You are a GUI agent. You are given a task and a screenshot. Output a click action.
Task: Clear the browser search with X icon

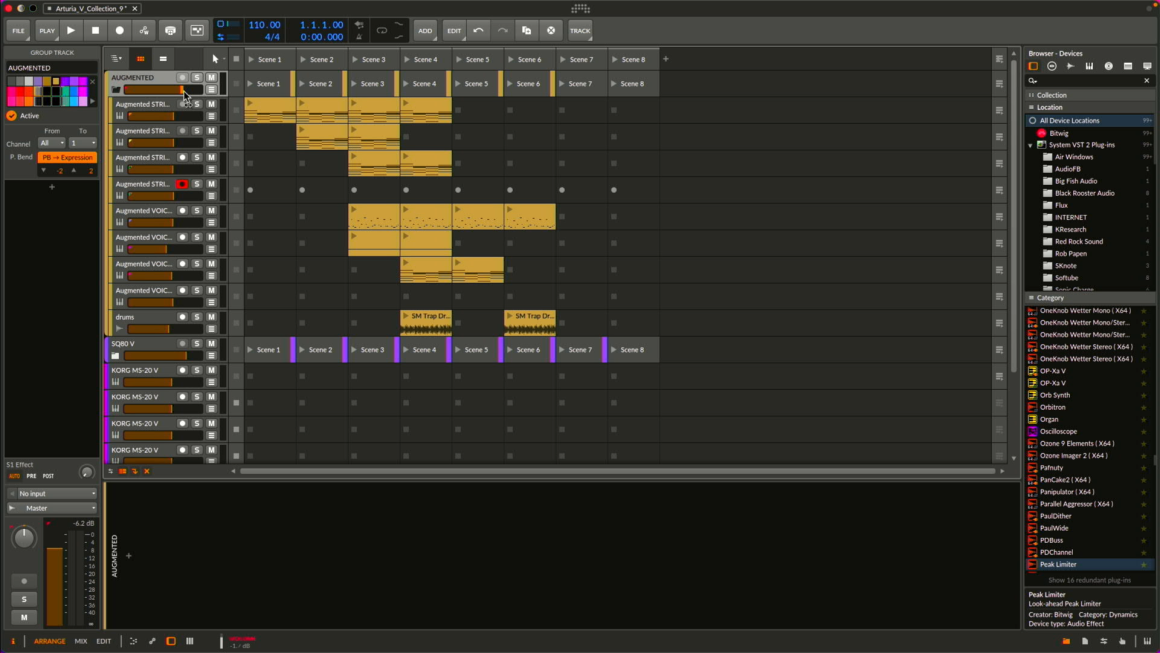(x=1146, y=81)
